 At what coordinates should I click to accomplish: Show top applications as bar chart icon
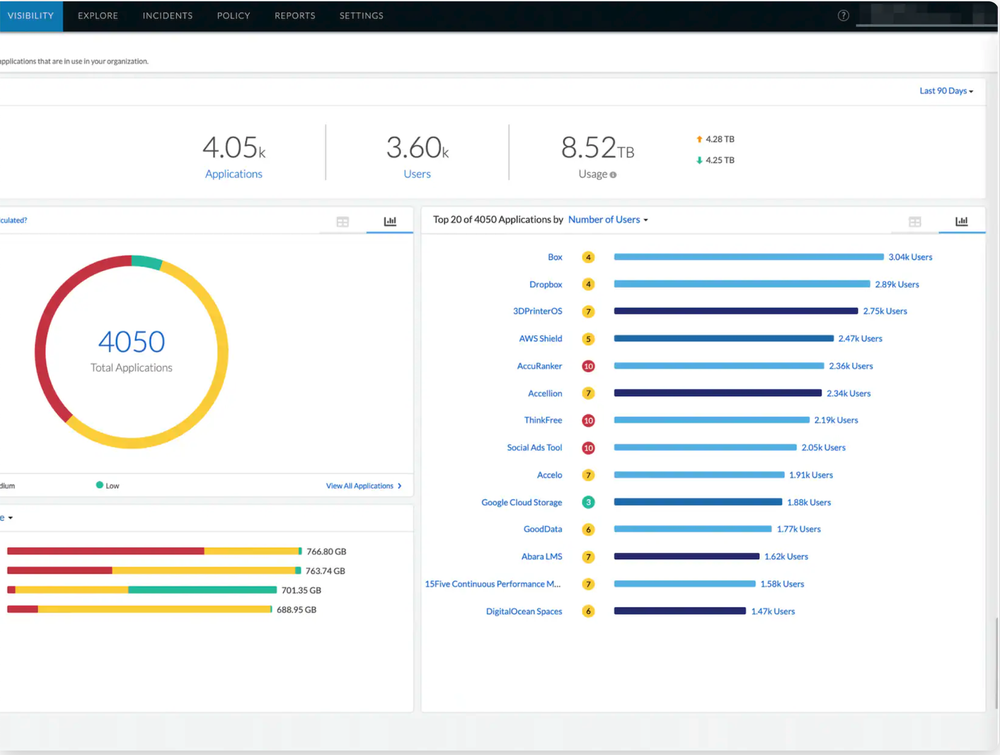[x=962, y=221]
